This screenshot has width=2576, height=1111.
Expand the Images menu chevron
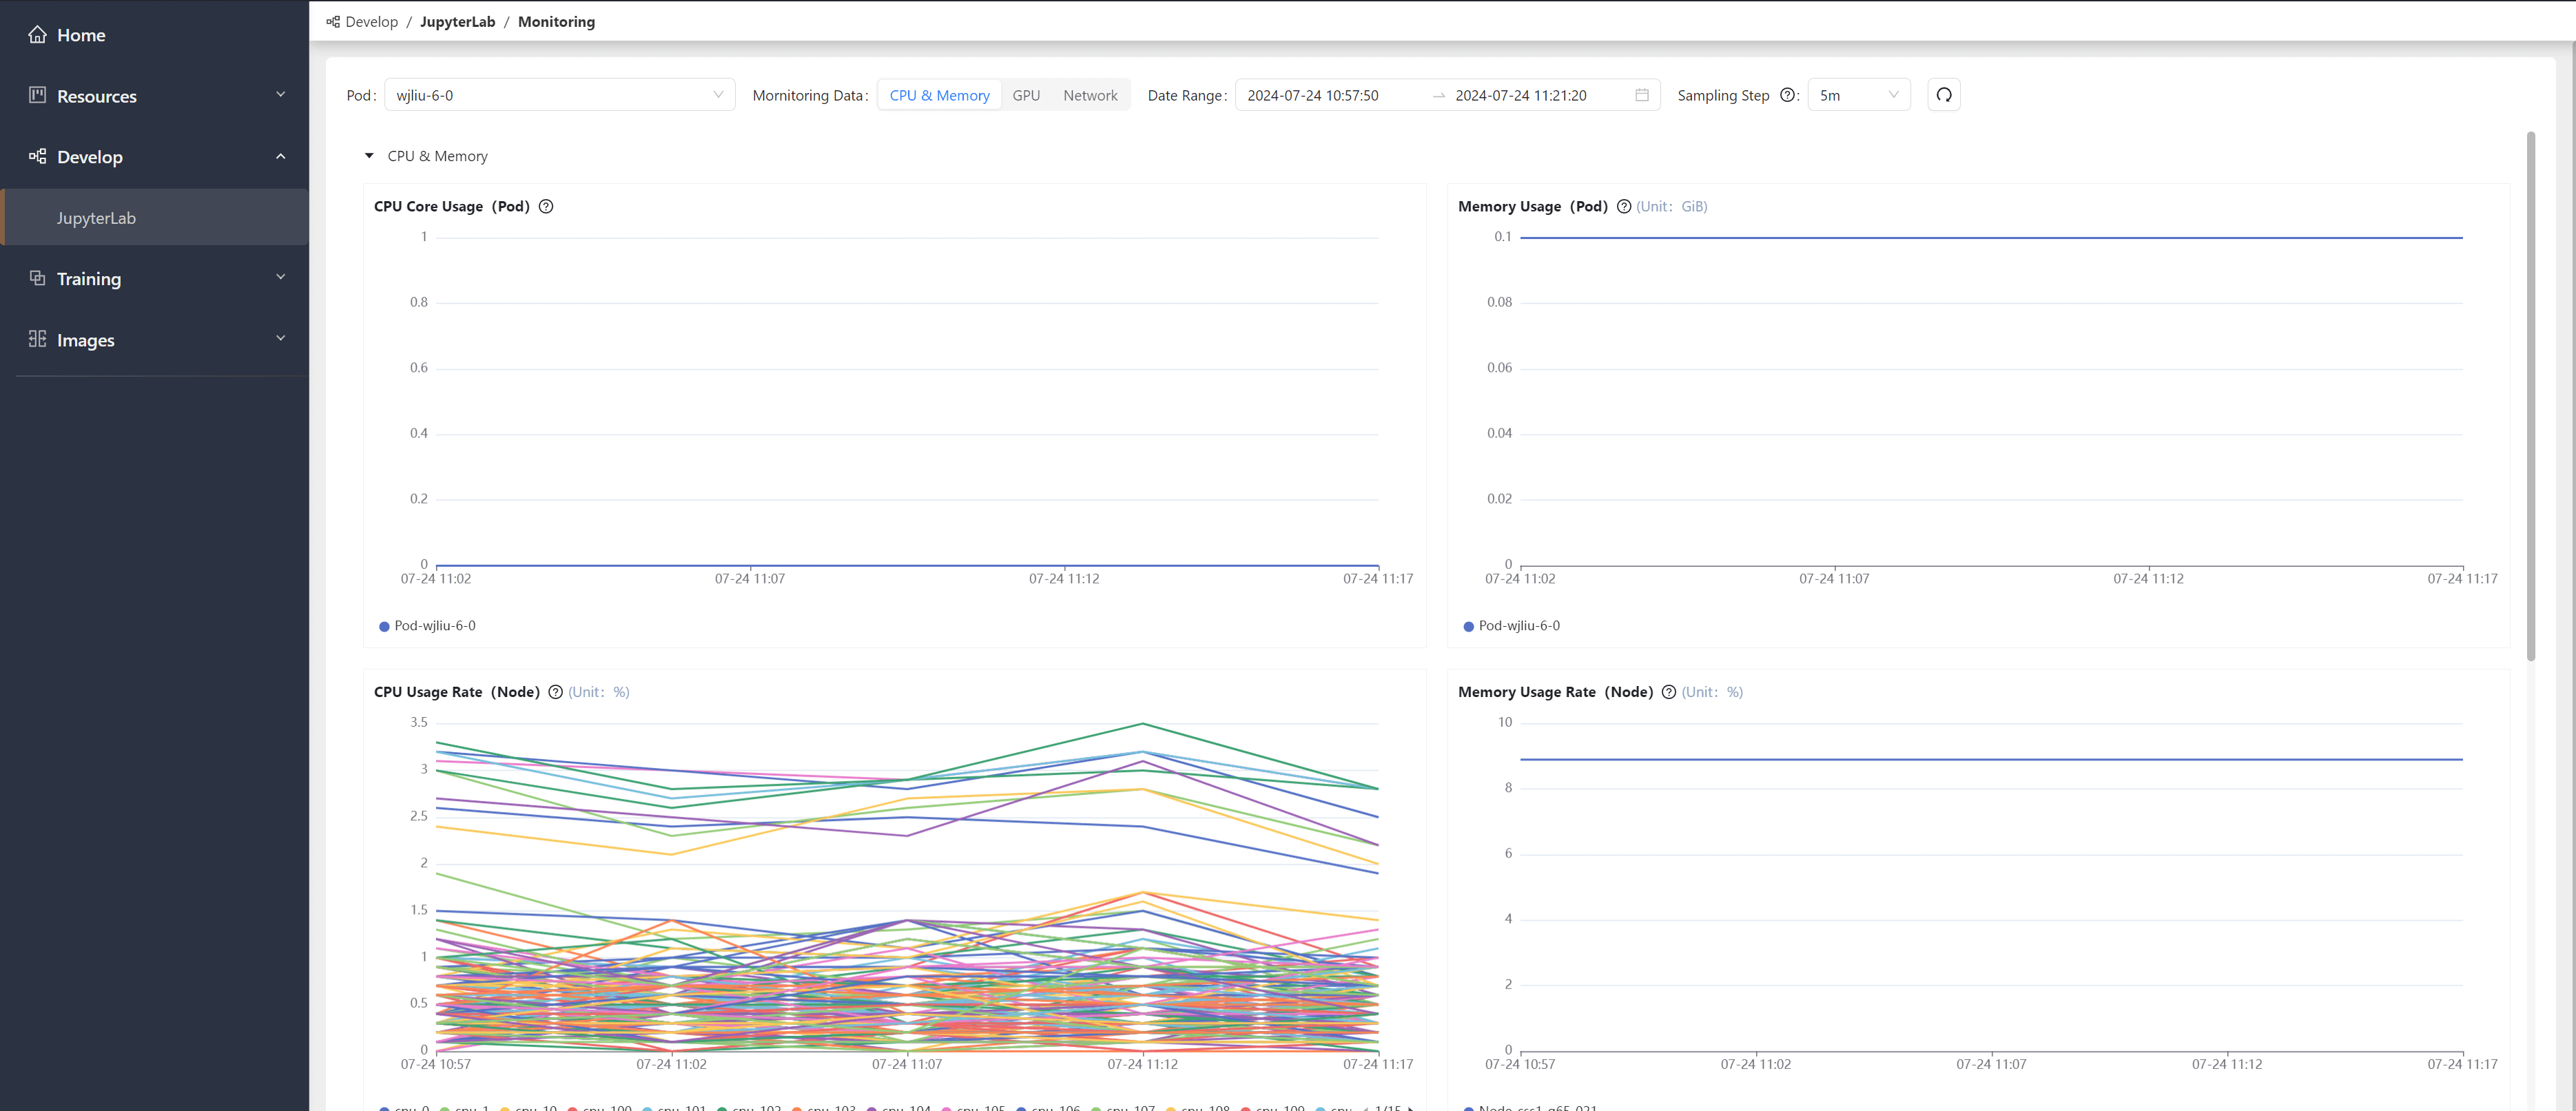coord(281,338)
